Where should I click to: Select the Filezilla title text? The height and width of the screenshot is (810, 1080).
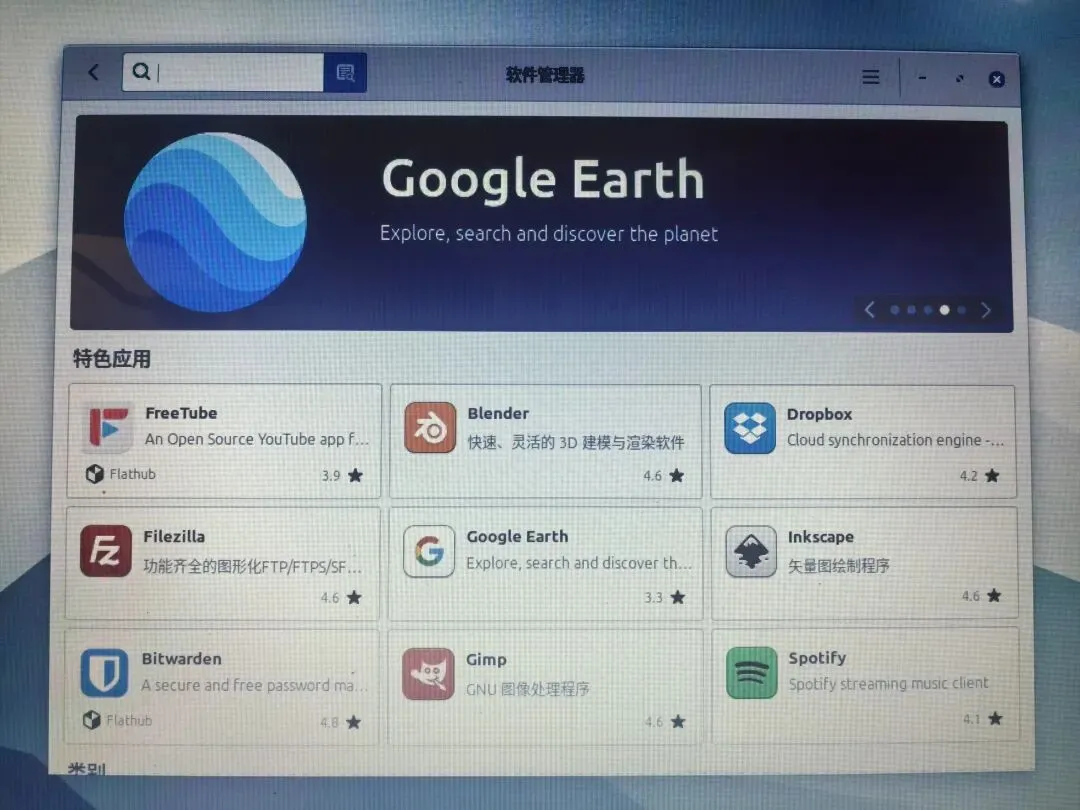click(174, 536)
